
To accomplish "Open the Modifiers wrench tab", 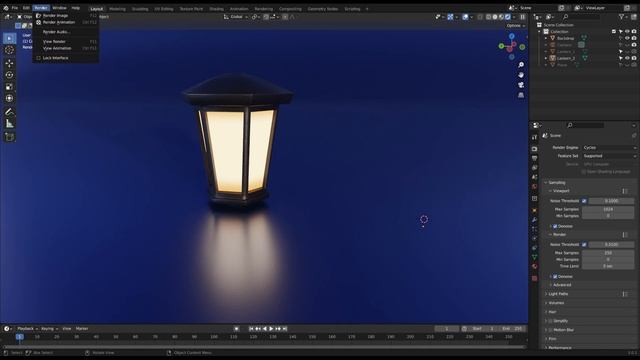I will (x=535, y=220).
